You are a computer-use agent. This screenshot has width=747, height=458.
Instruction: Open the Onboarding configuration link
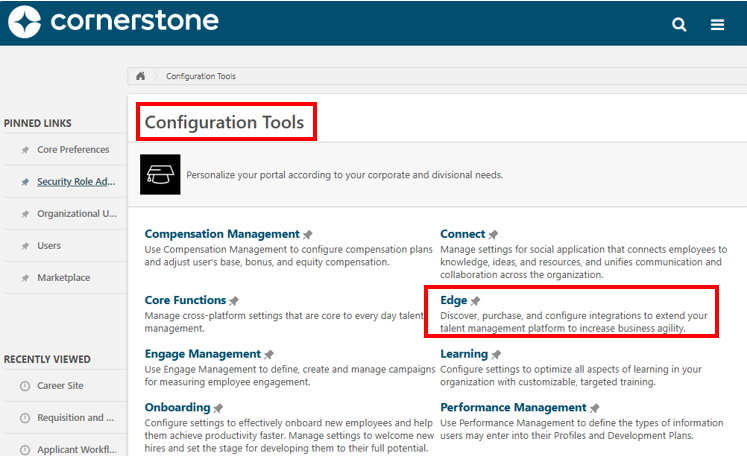177,407
